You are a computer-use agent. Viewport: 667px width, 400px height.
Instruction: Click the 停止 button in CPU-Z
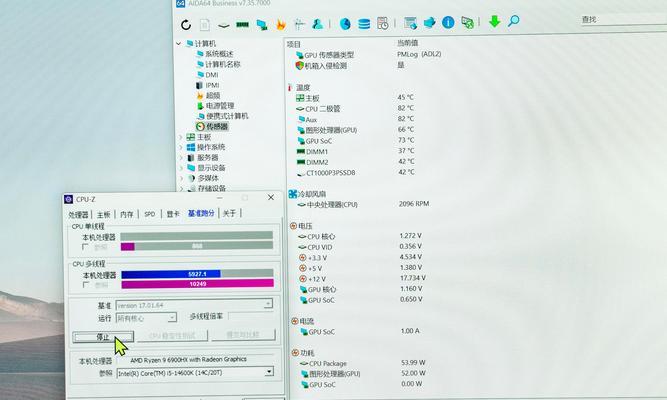point(103,337)
